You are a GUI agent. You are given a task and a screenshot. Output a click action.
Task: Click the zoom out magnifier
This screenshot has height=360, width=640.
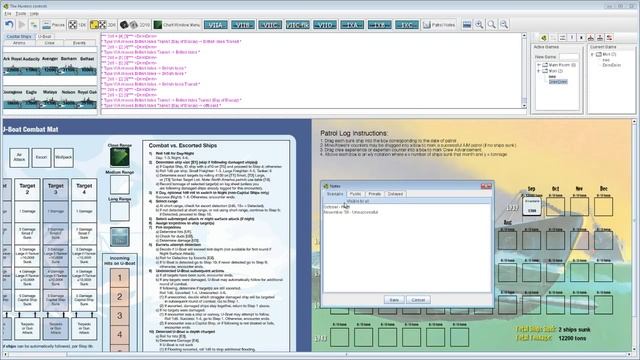tap(504, 25)
